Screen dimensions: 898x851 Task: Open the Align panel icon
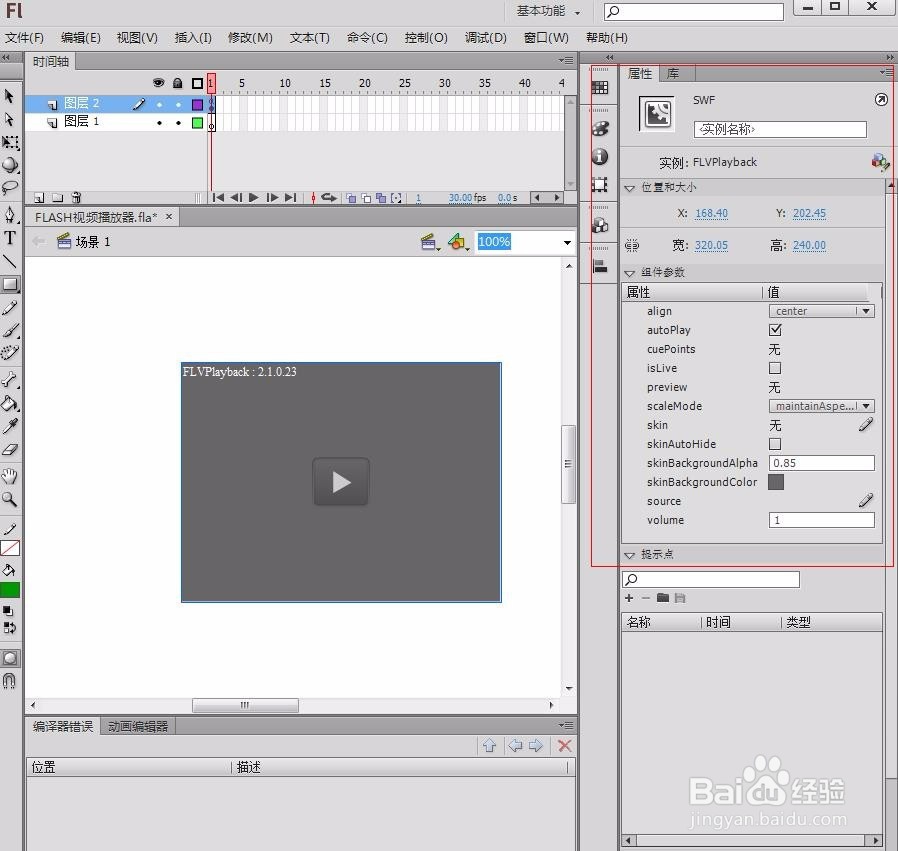[600, 266]
